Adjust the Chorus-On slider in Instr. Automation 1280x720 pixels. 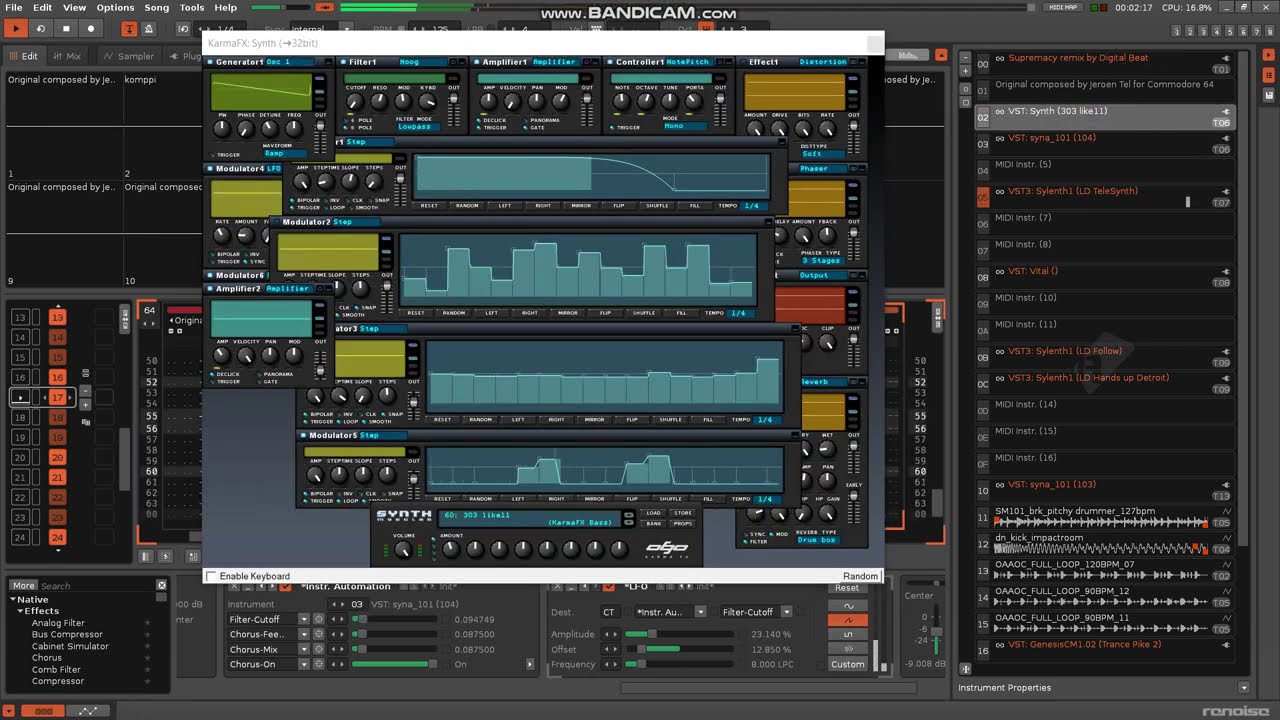[395, 664]
